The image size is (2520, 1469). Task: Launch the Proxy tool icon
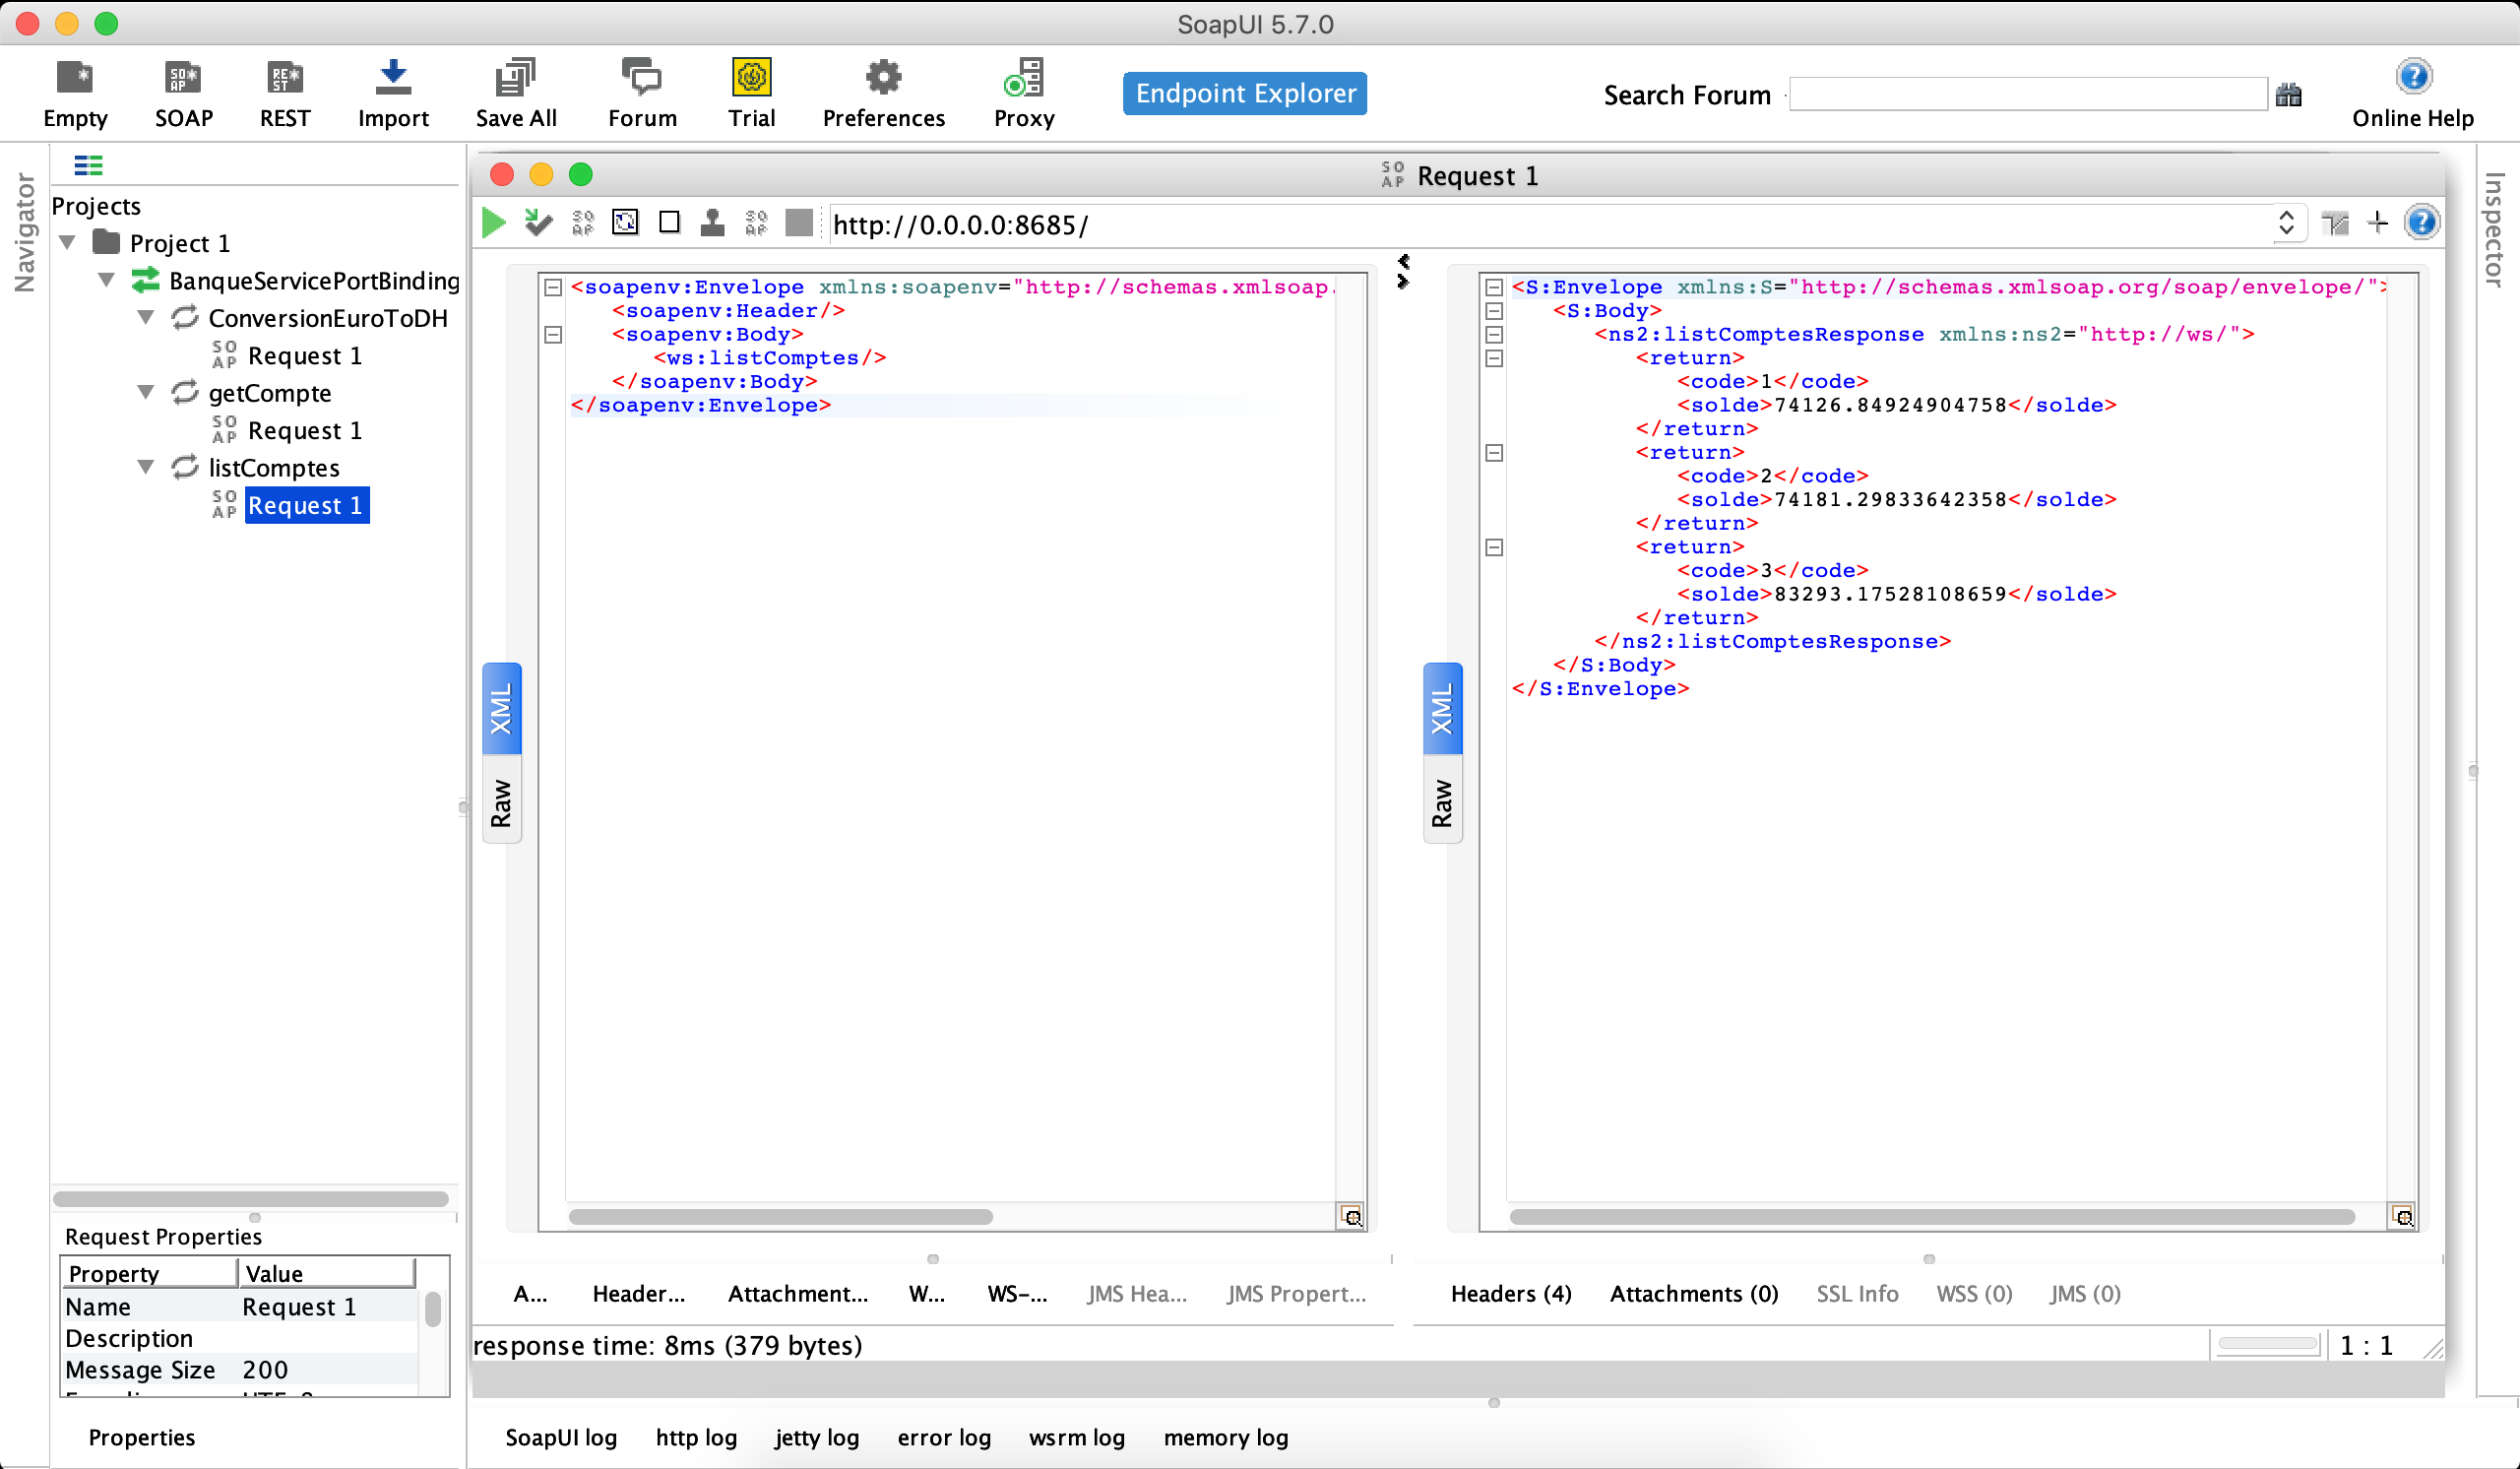pyautogui.click(x=1023, y=93)
